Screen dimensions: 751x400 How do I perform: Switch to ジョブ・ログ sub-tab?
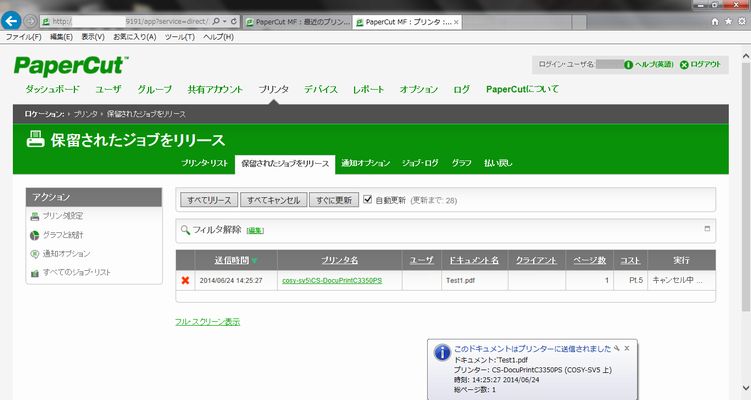click(x=420, y=163)
